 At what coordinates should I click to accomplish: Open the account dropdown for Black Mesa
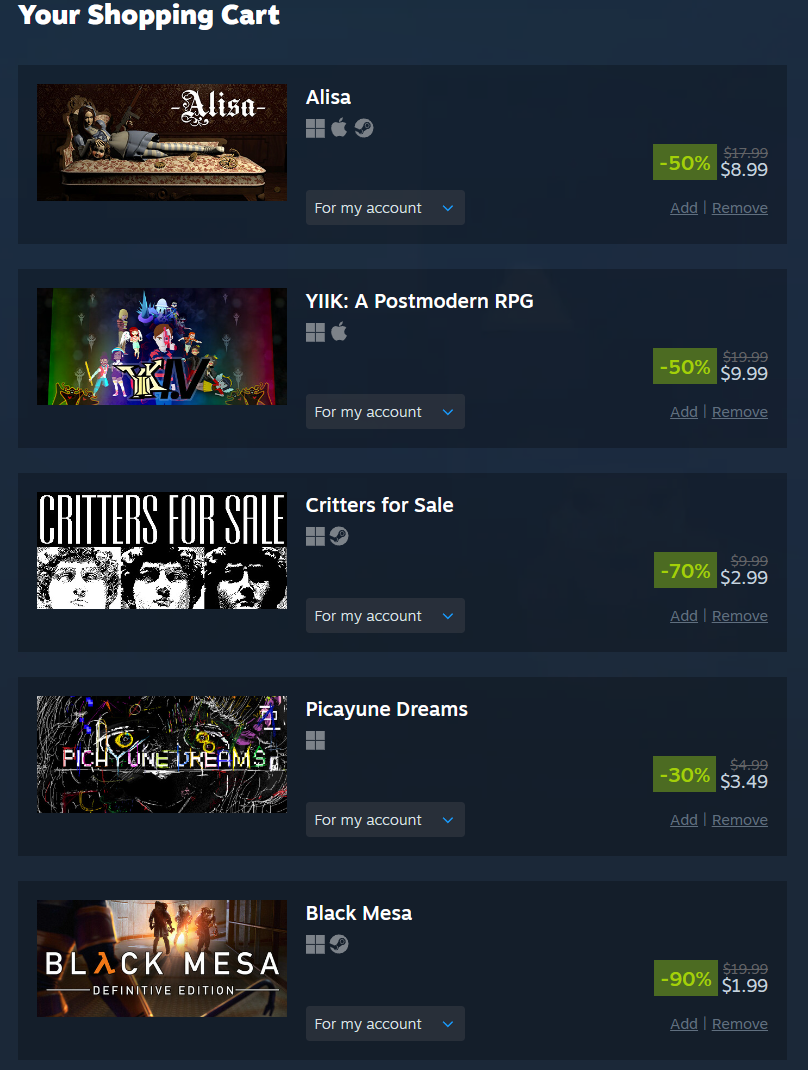point(385,1024)
